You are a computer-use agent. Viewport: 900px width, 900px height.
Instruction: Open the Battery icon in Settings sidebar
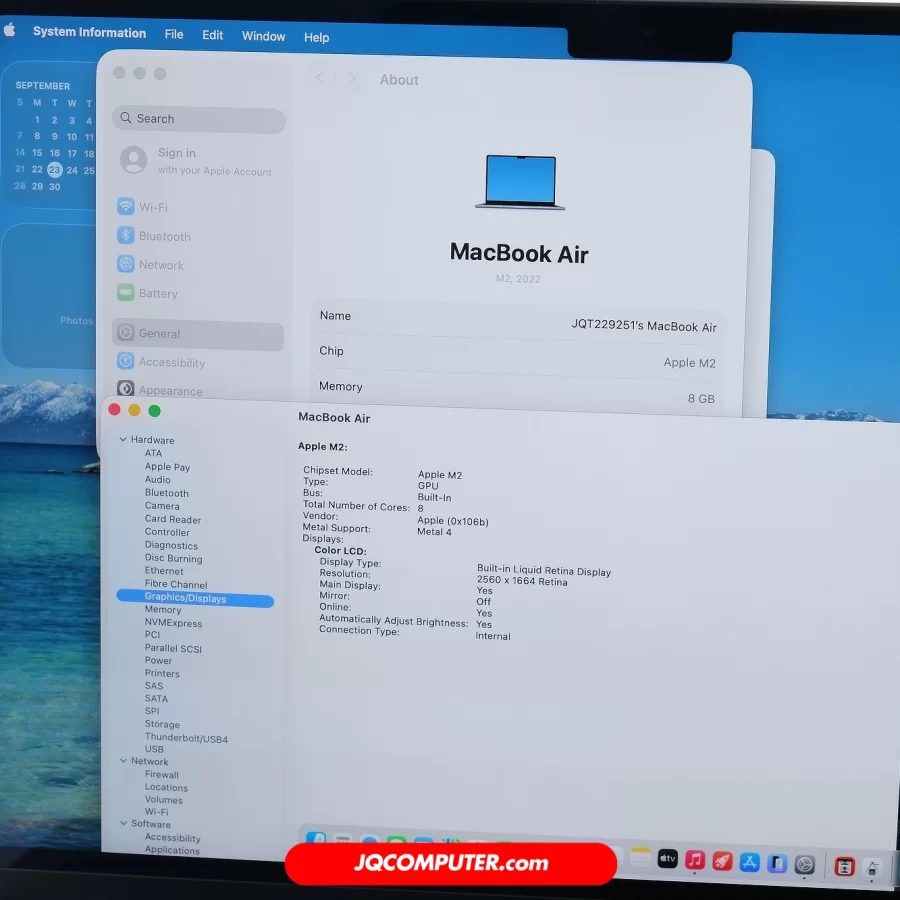(x=126, y=292)
